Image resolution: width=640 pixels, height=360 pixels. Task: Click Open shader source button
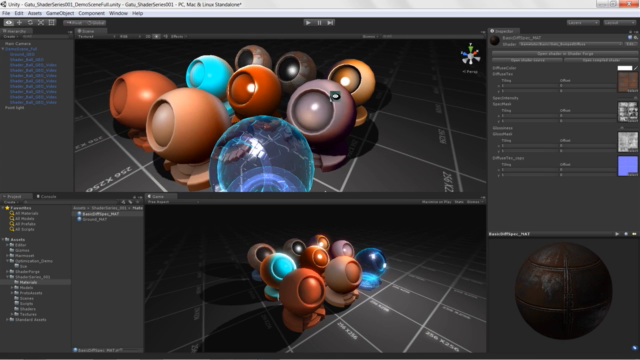coord(527,60)
